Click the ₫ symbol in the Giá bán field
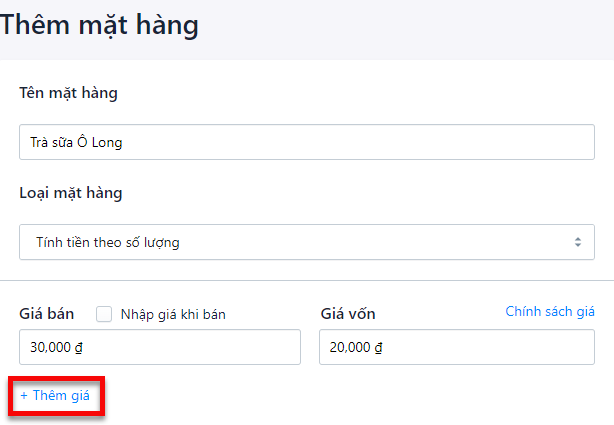The image size is (614, 425). (82, 348)
